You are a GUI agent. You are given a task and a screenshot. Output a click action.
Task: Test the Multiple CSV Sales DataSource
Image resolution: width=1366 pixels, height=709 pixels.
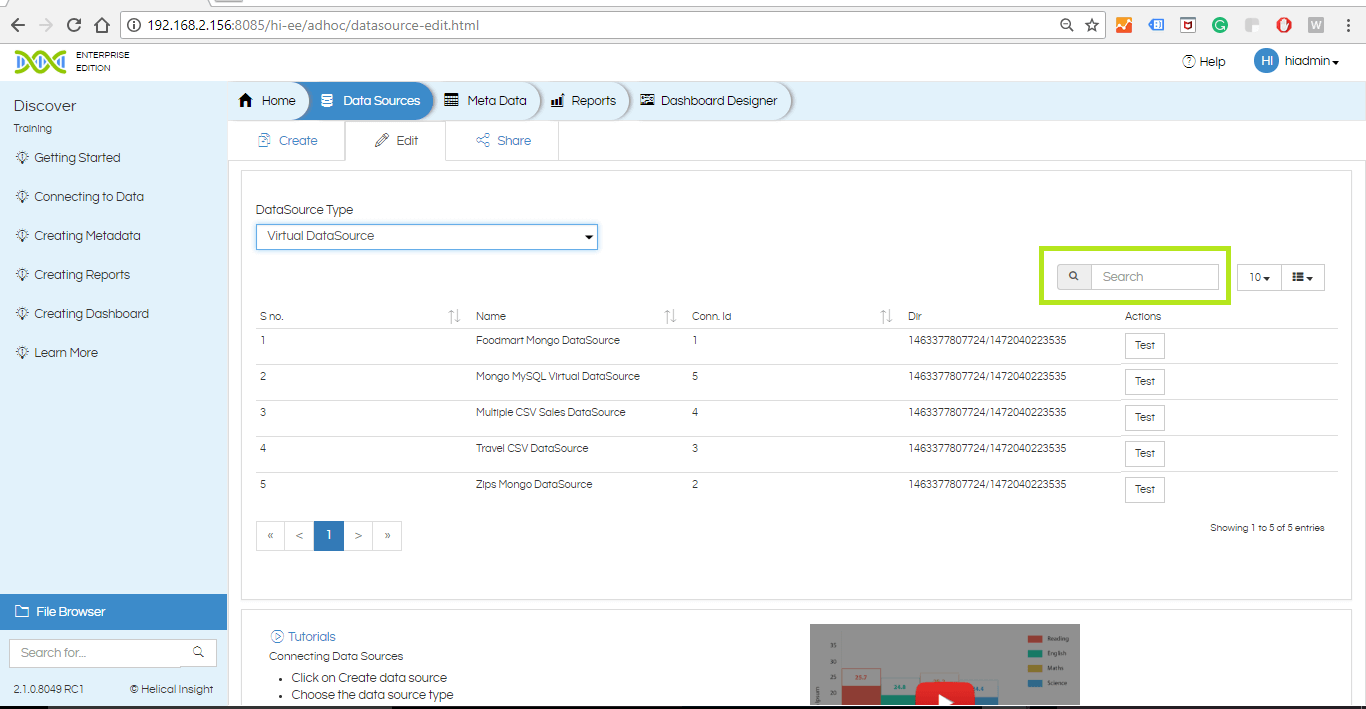(1145, 418)
